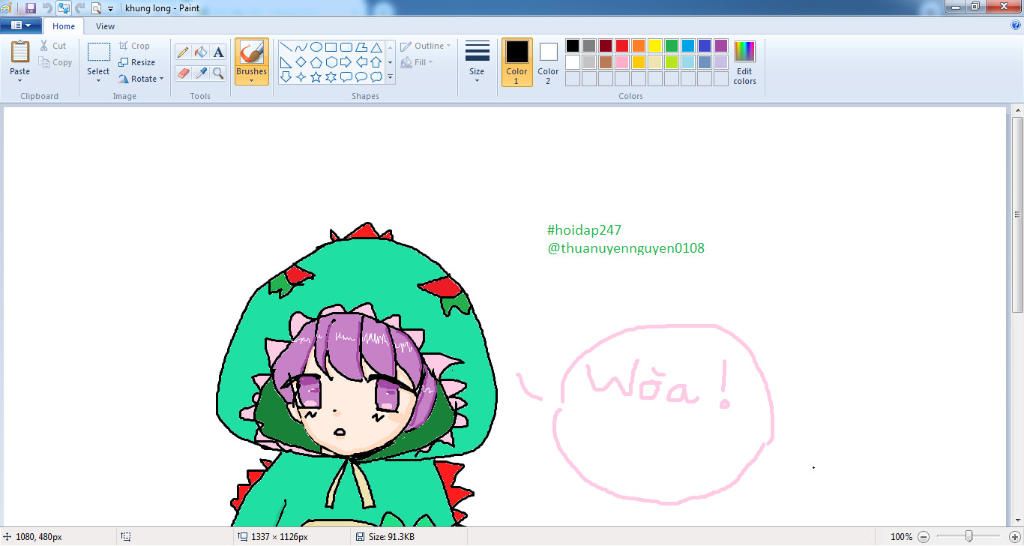This screenshot has height=546, width=1024.
Task: Choose the Up arrow shape
Action: click(376, 62)
